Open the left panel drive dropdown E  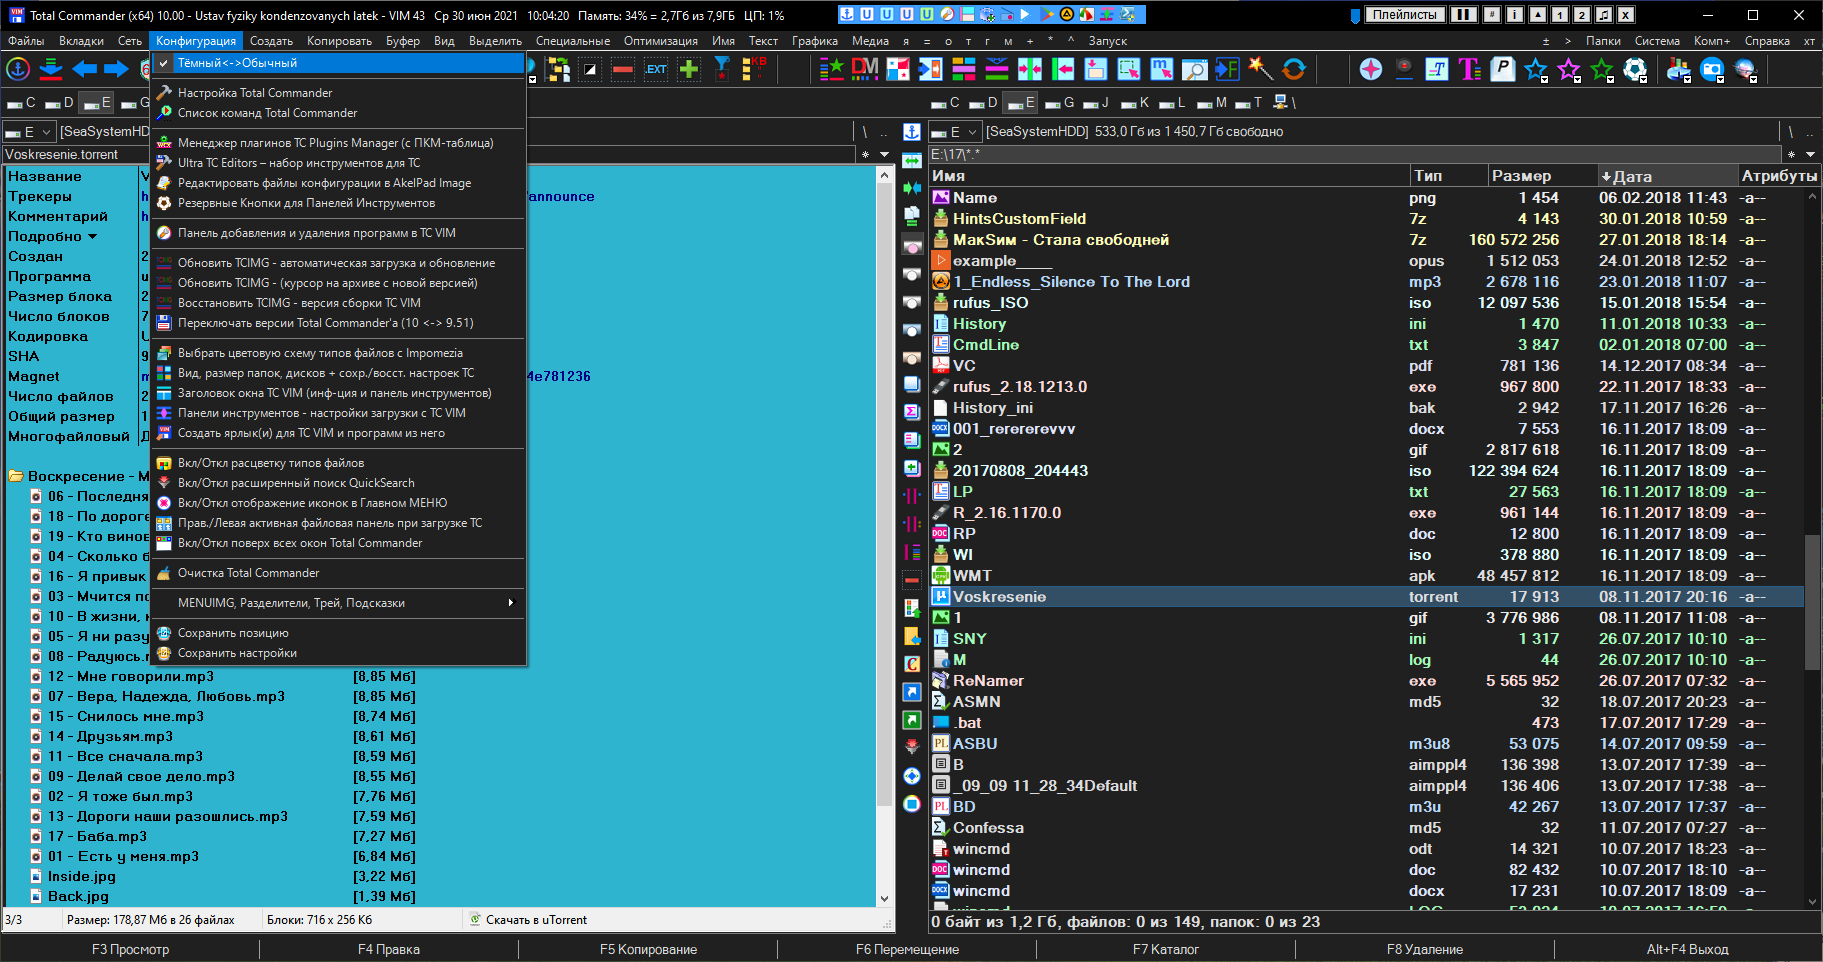[28, 132]
